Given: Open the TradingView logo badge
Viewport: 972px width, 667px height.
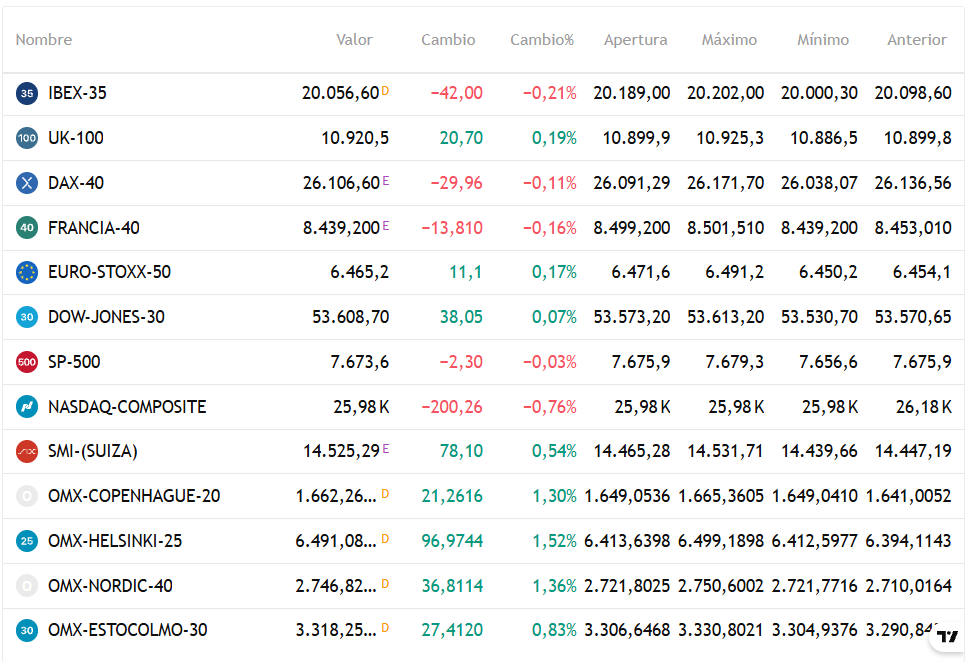Looking at the screenshot, I should click(x=947, y=637).
